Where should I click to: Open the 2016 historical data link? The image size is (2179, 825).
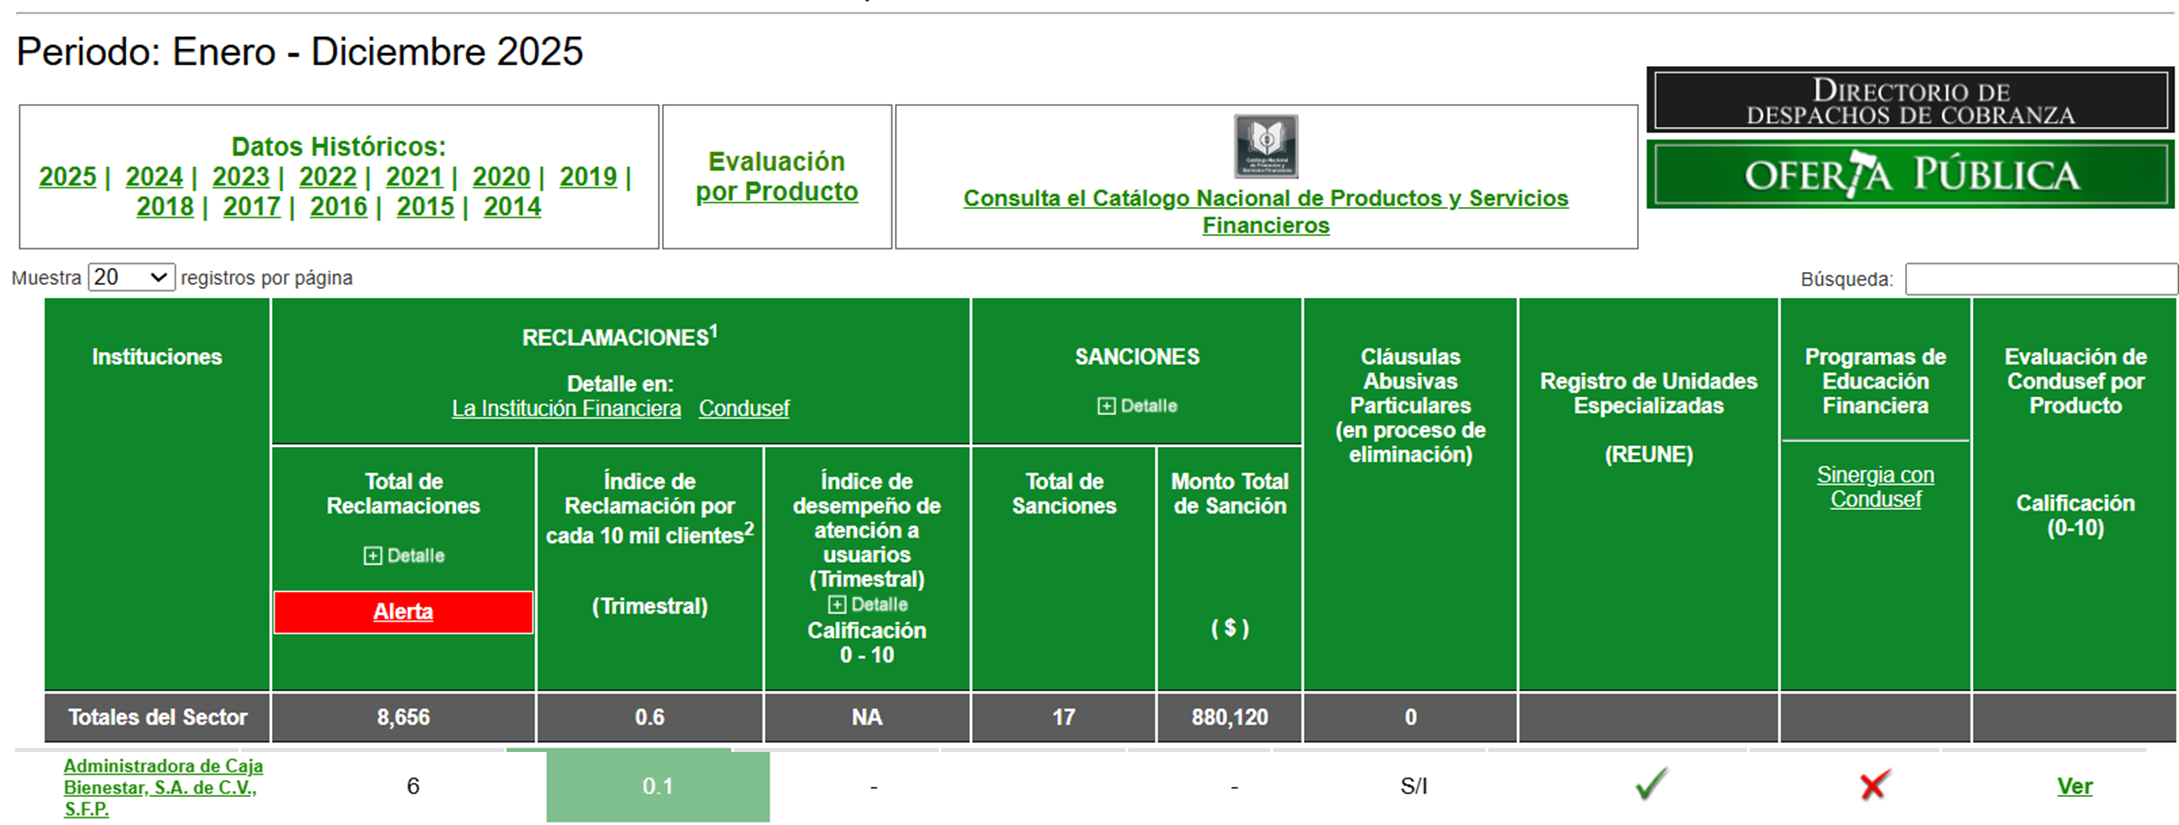pos(338,207)
